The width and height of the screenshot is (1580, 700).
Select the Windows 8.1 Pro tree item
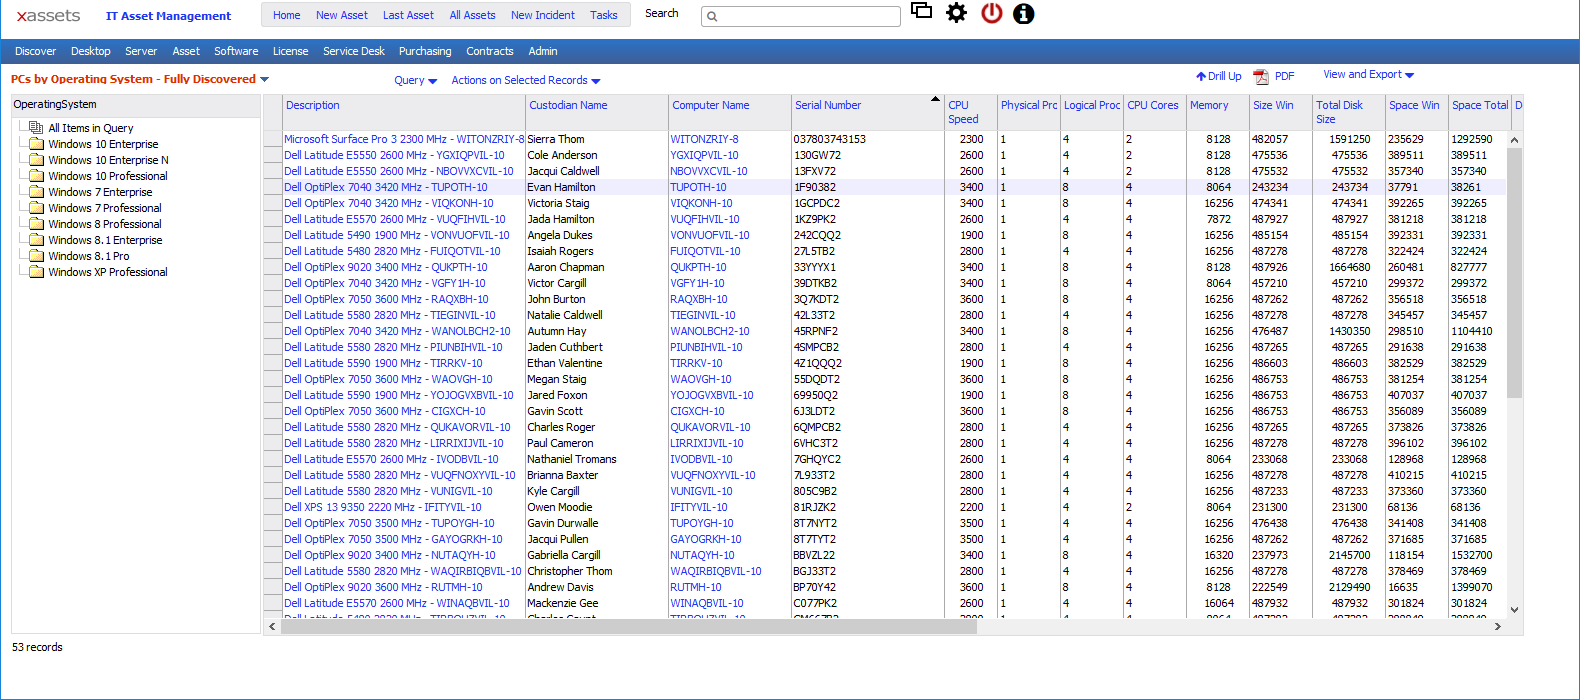89,256
